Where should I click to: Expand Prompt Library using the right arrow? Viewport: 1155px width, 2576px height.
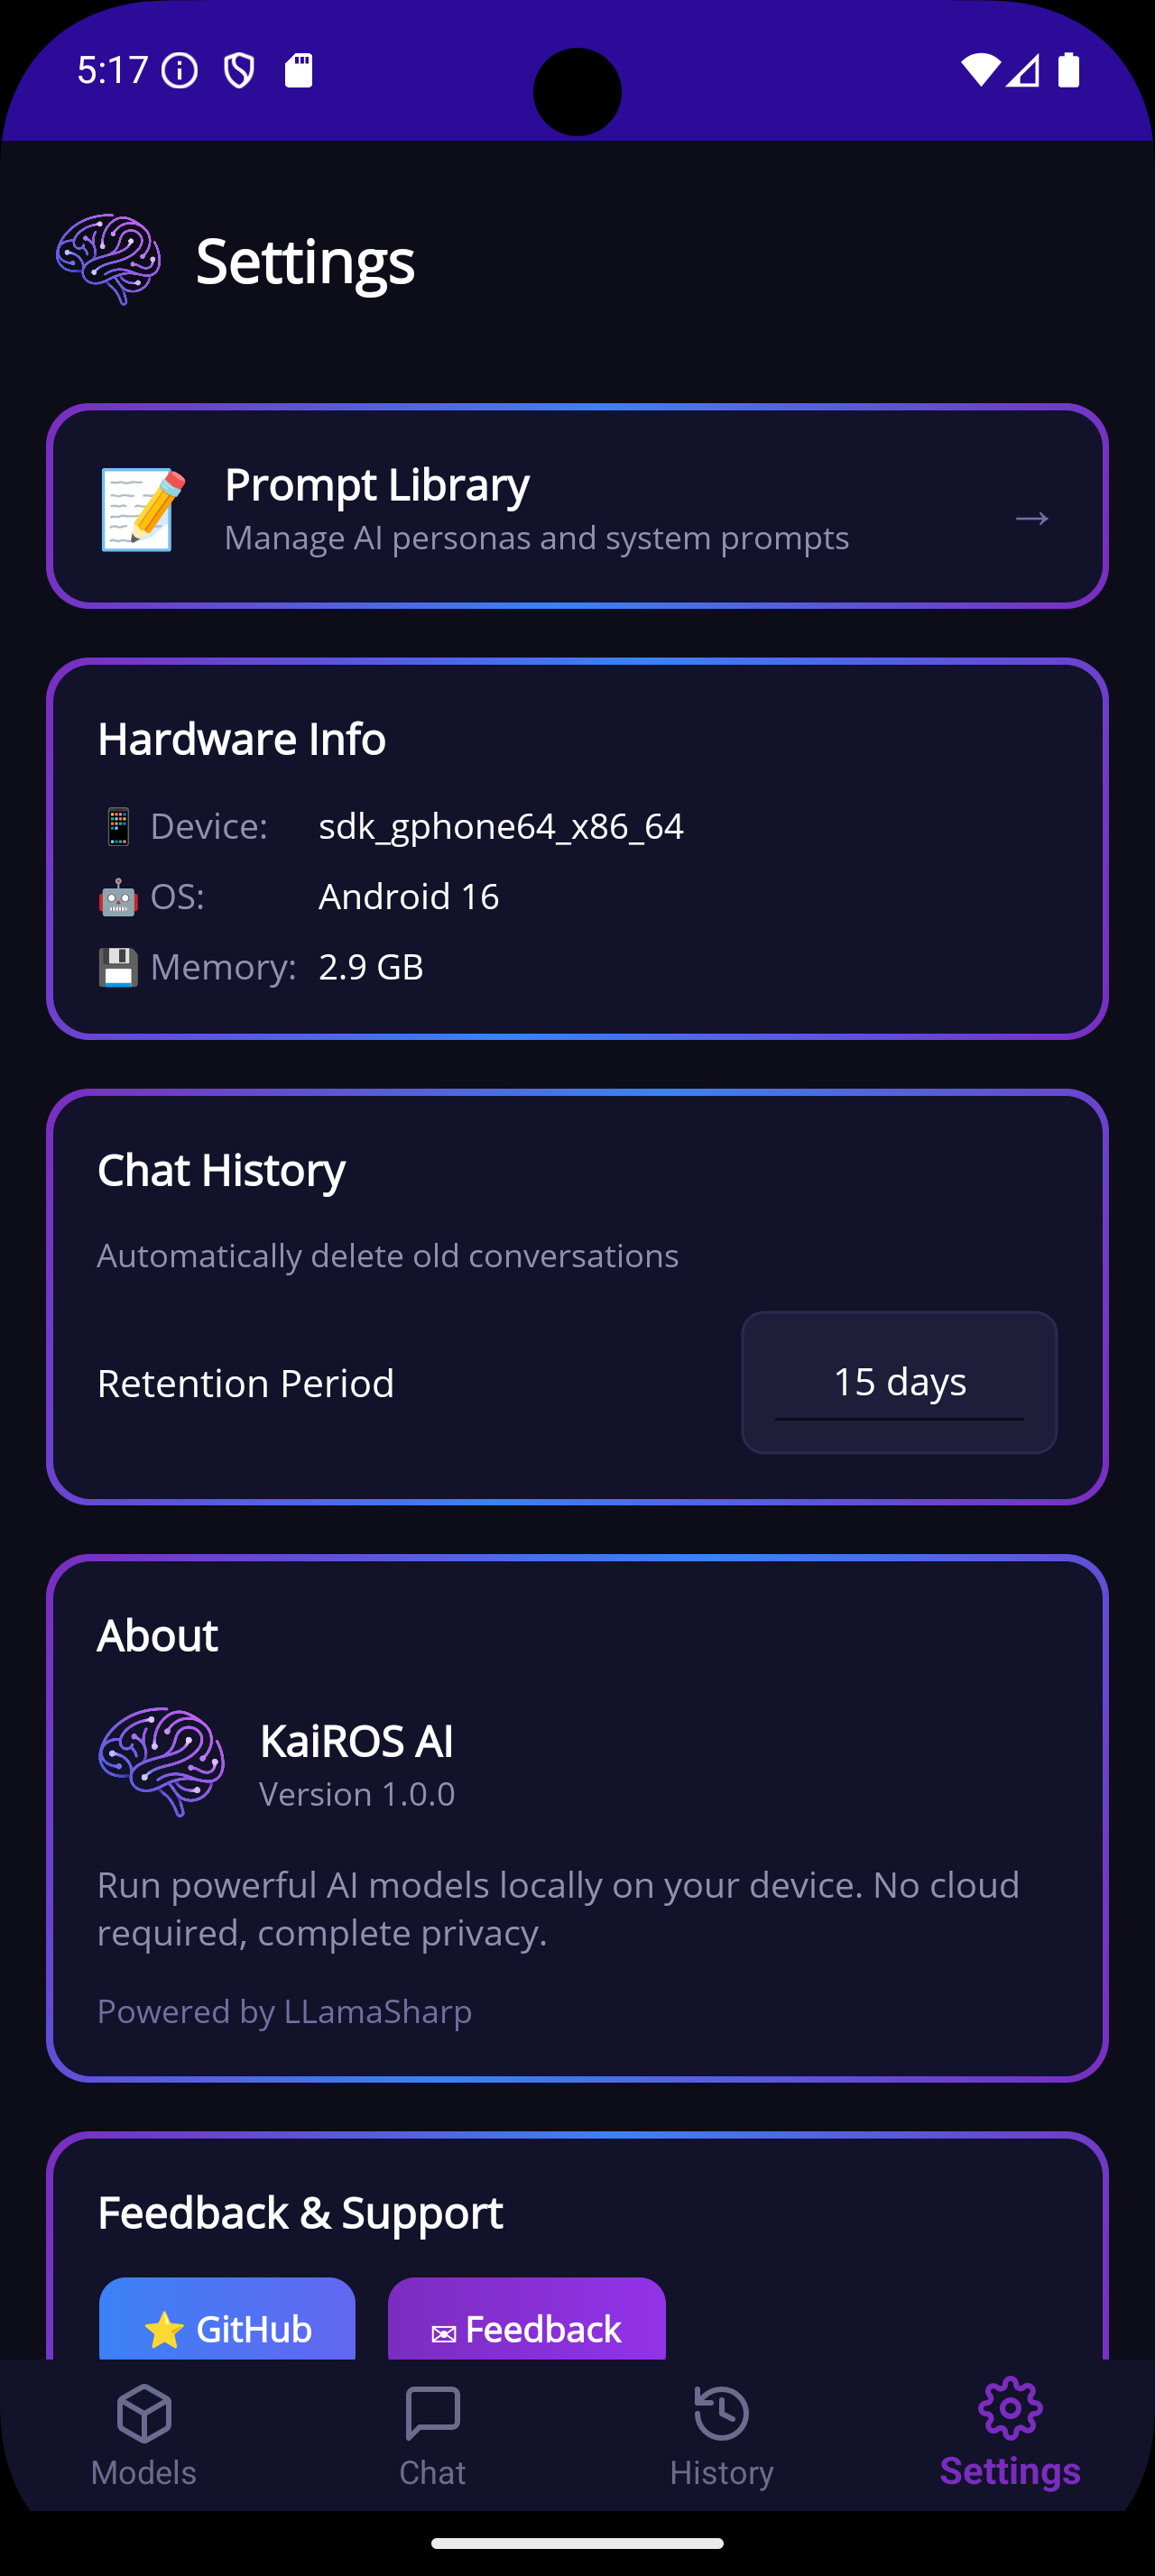click(1032, 518)
